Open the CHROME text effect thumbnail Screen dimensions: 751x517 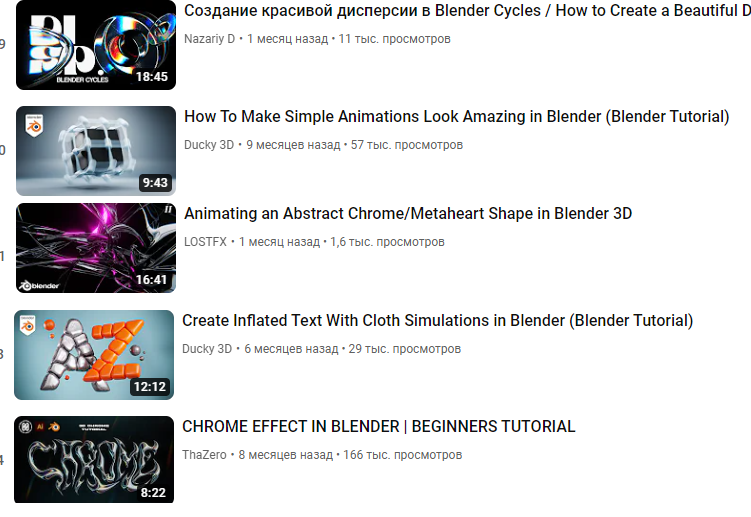[94, 460]
